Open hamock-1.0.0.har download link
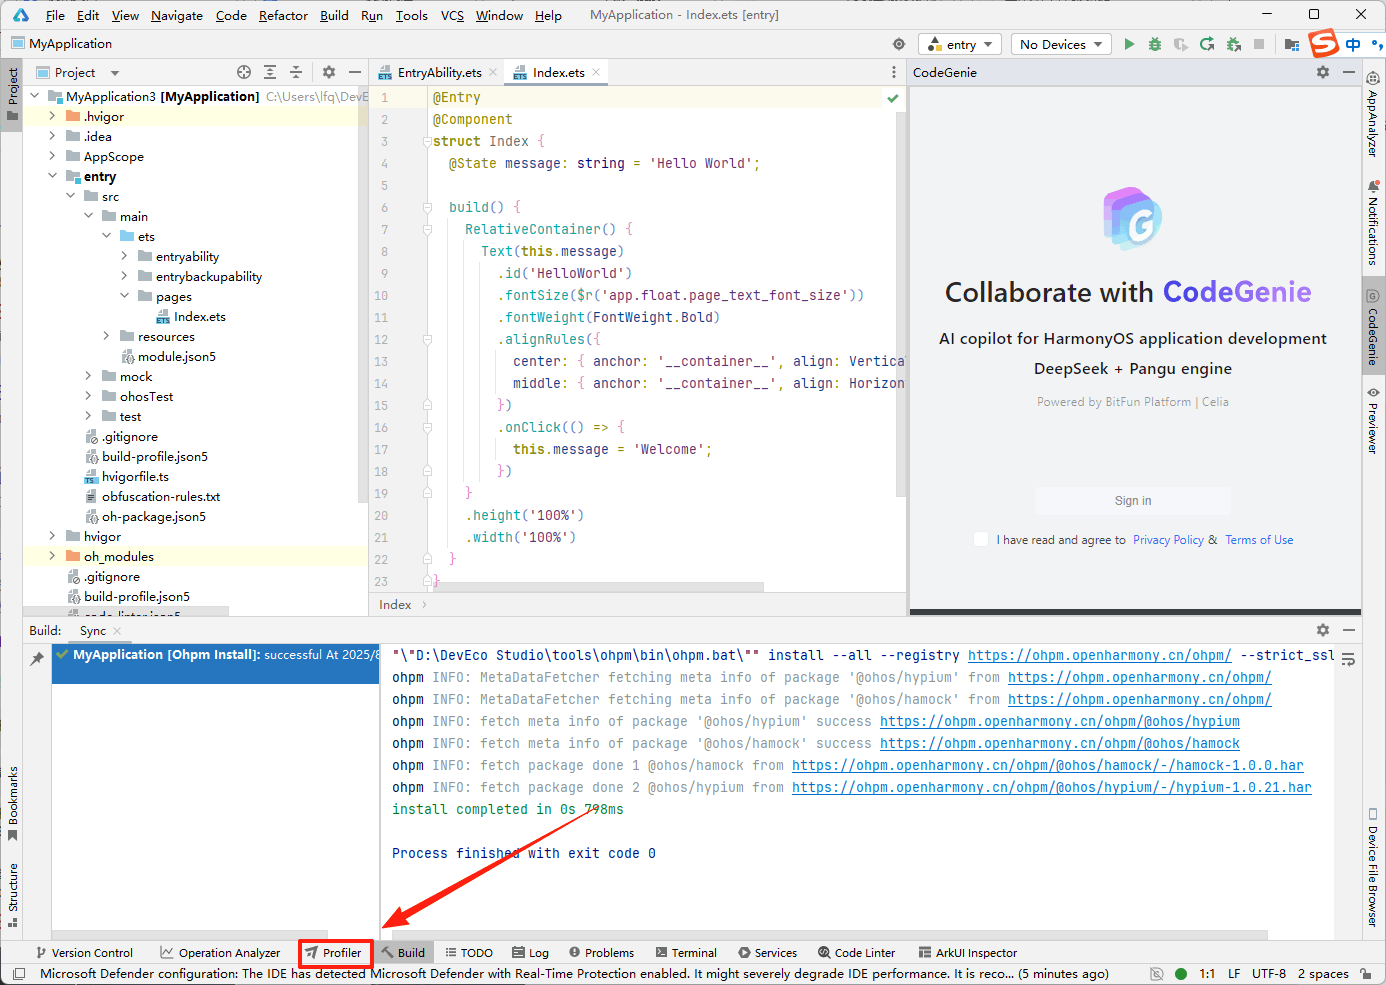This screenshot has height=985, width=1386. (1048, 766)
